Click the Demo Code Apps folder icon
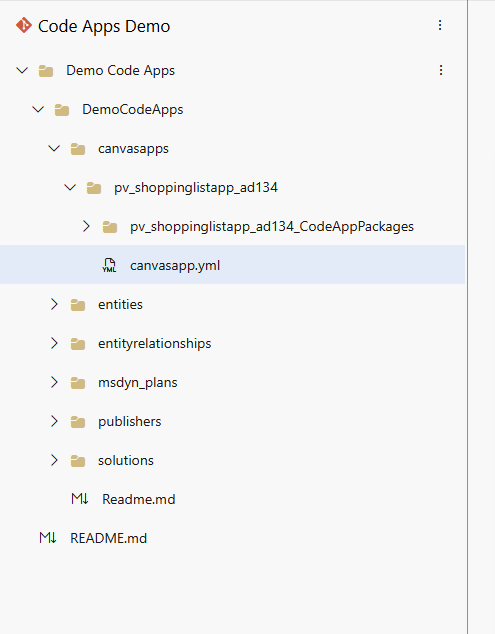This screenshot has height=634, width=495. tap(46, 71)
